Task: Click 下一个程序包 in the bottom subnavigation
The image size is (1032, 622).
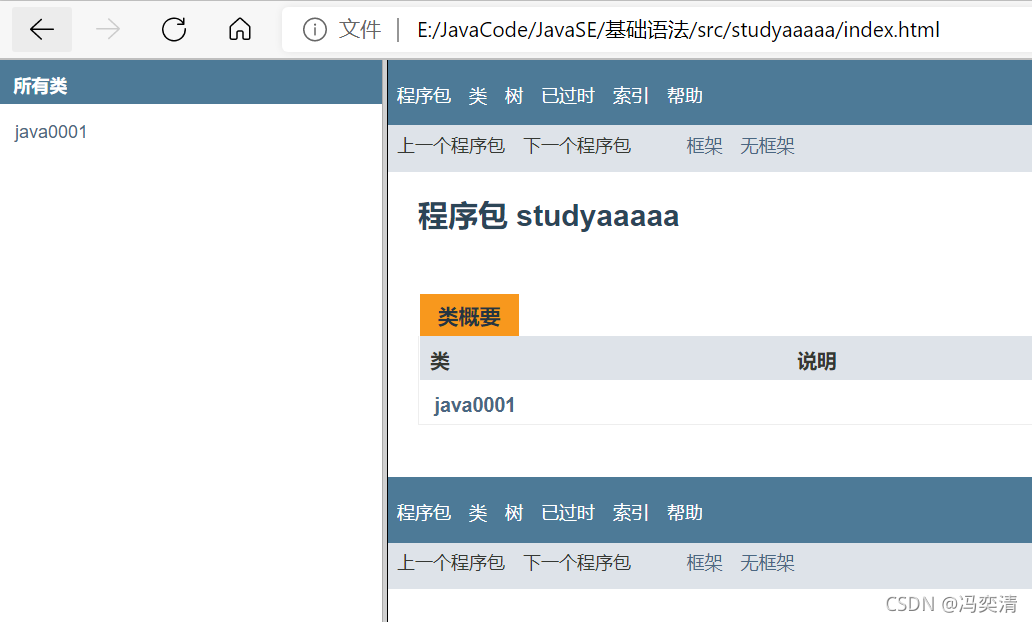Action: (x=577, y=562)
